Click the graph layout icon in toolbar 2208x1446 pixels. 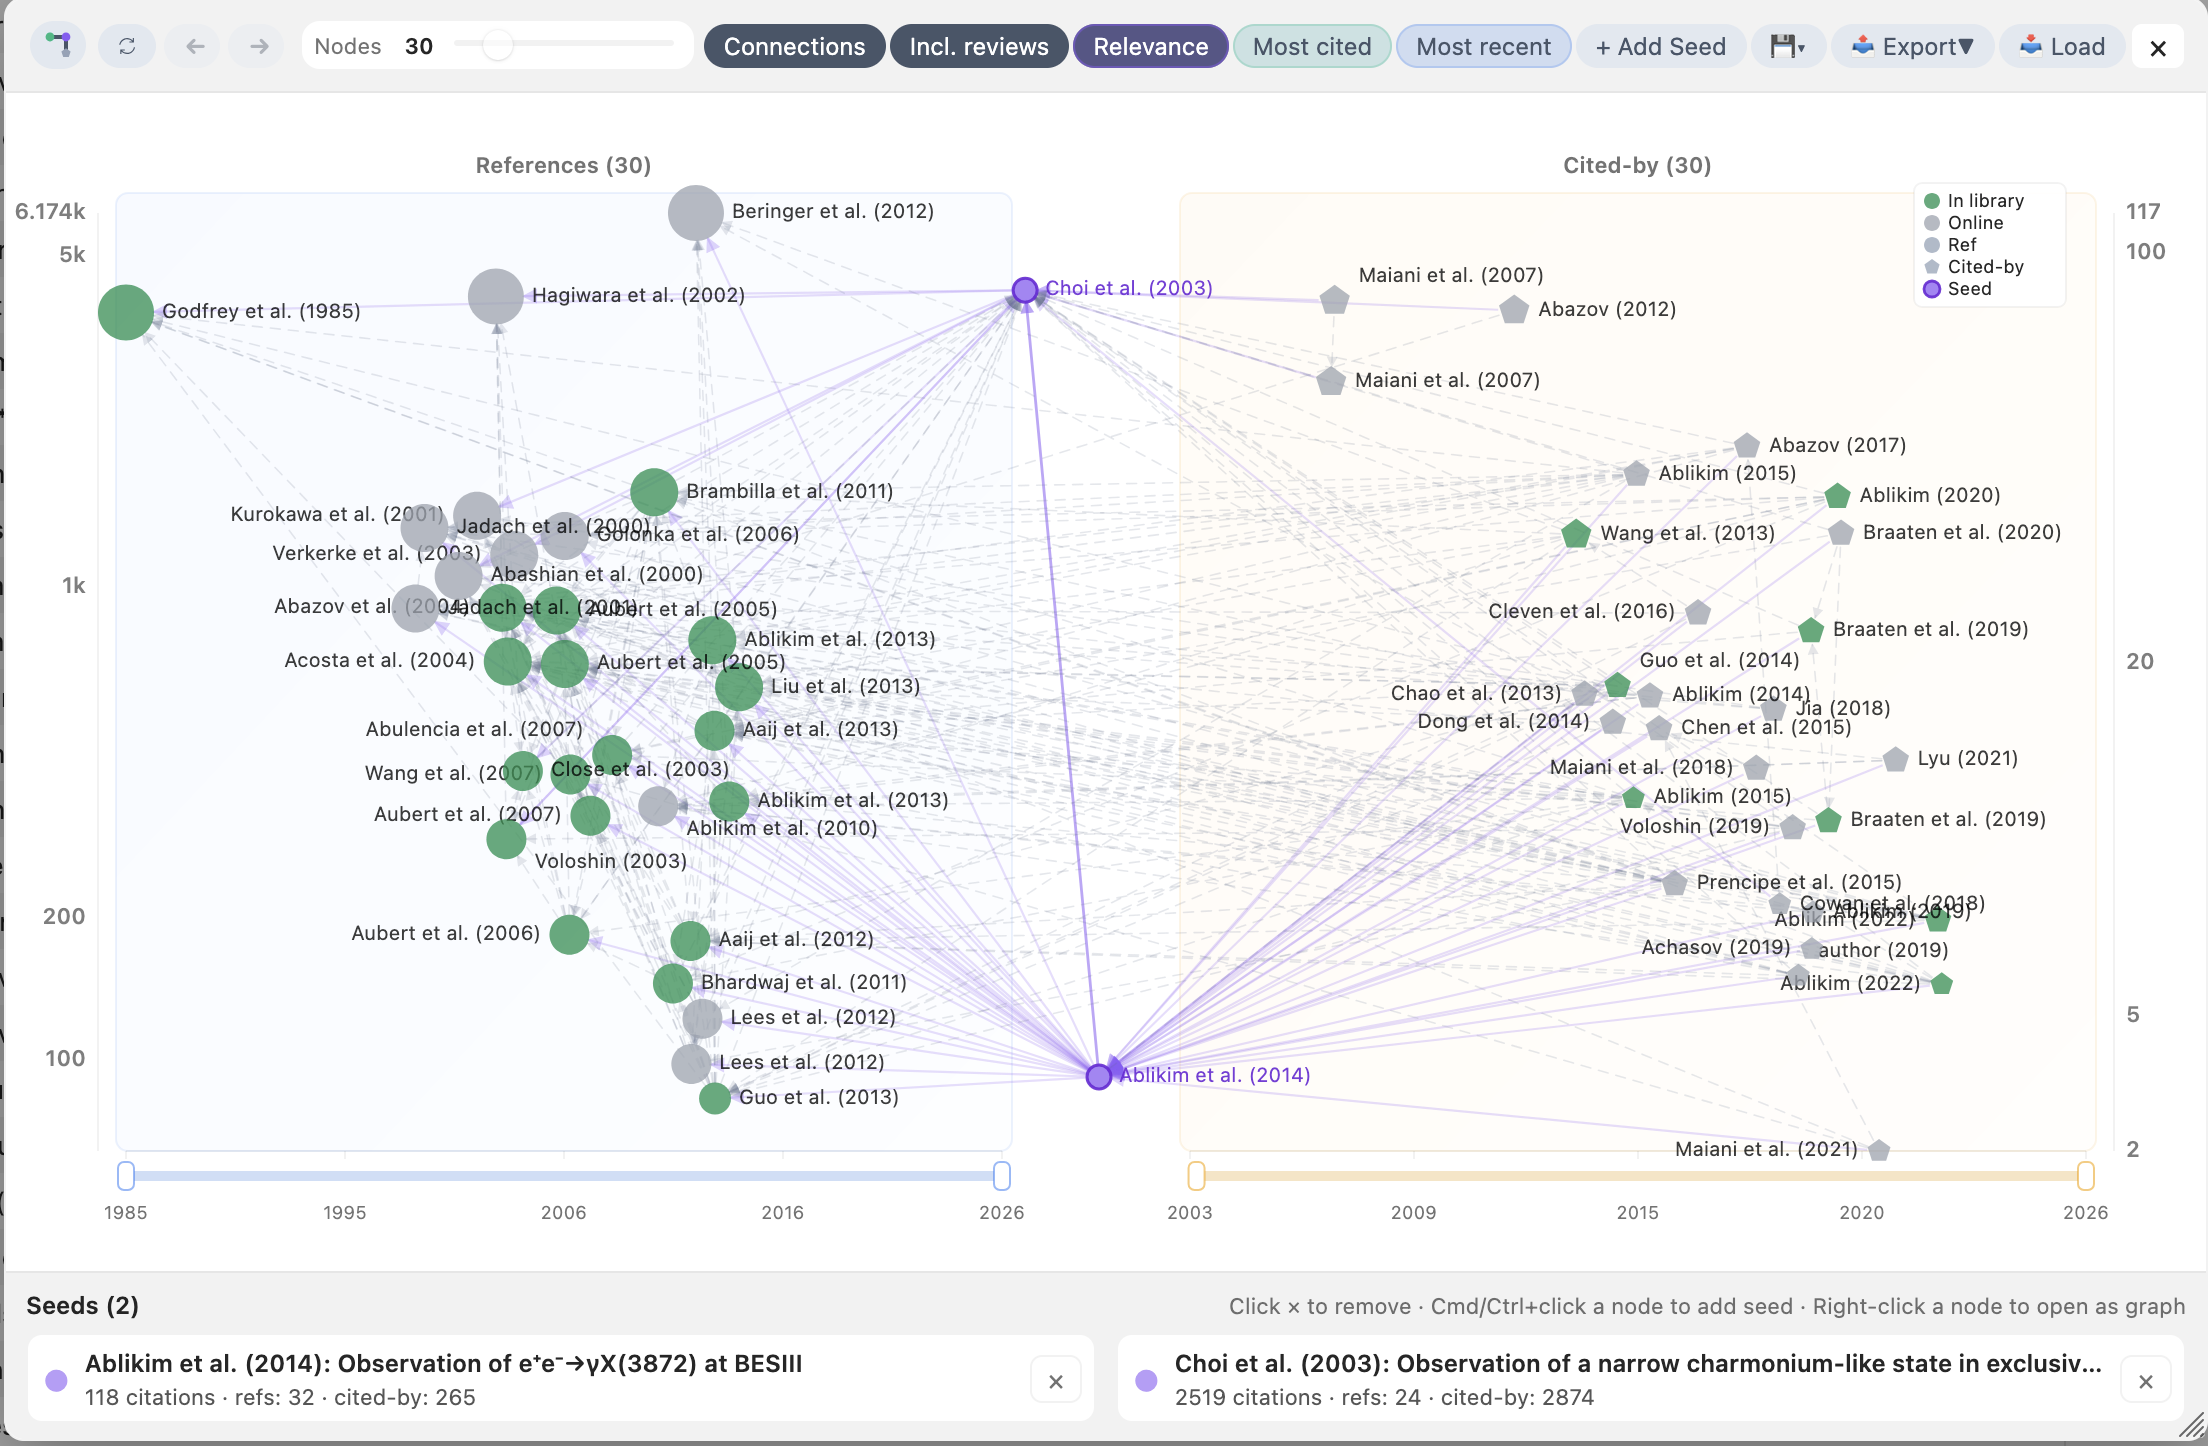(x=59, y=46)
